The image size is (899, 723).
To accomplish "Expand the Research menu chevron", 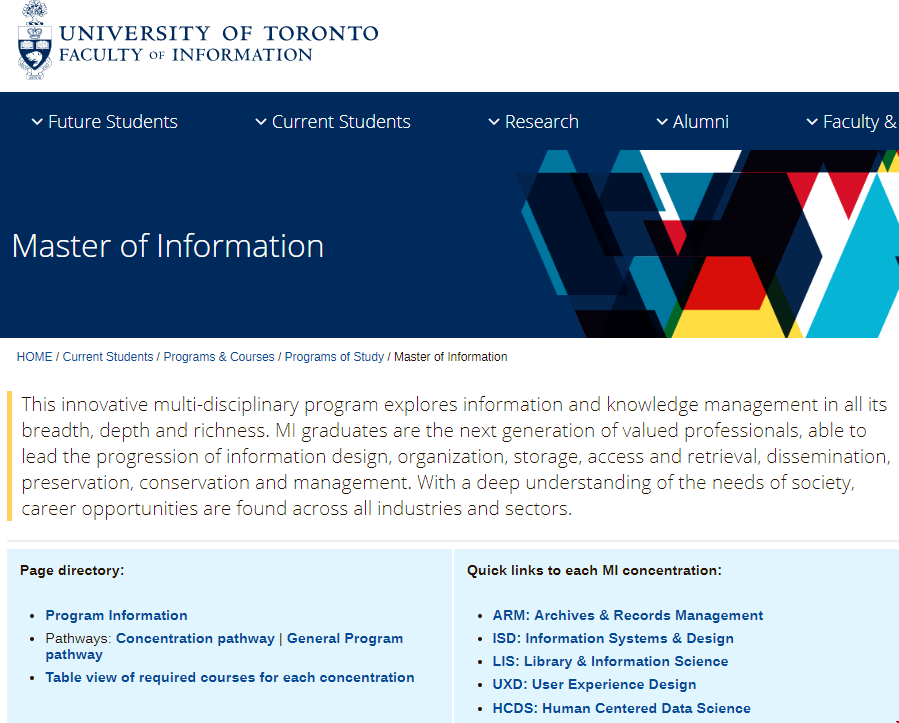I will pyautogui.click(x=494, y=122).
